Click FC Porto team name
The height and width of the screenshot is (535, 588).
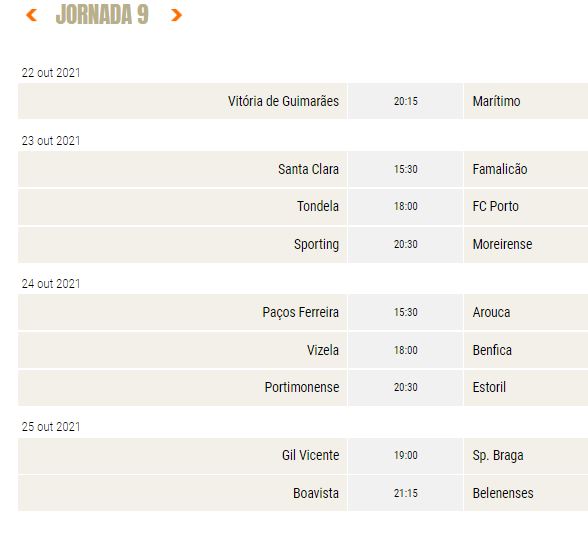[x=495, y=206]
